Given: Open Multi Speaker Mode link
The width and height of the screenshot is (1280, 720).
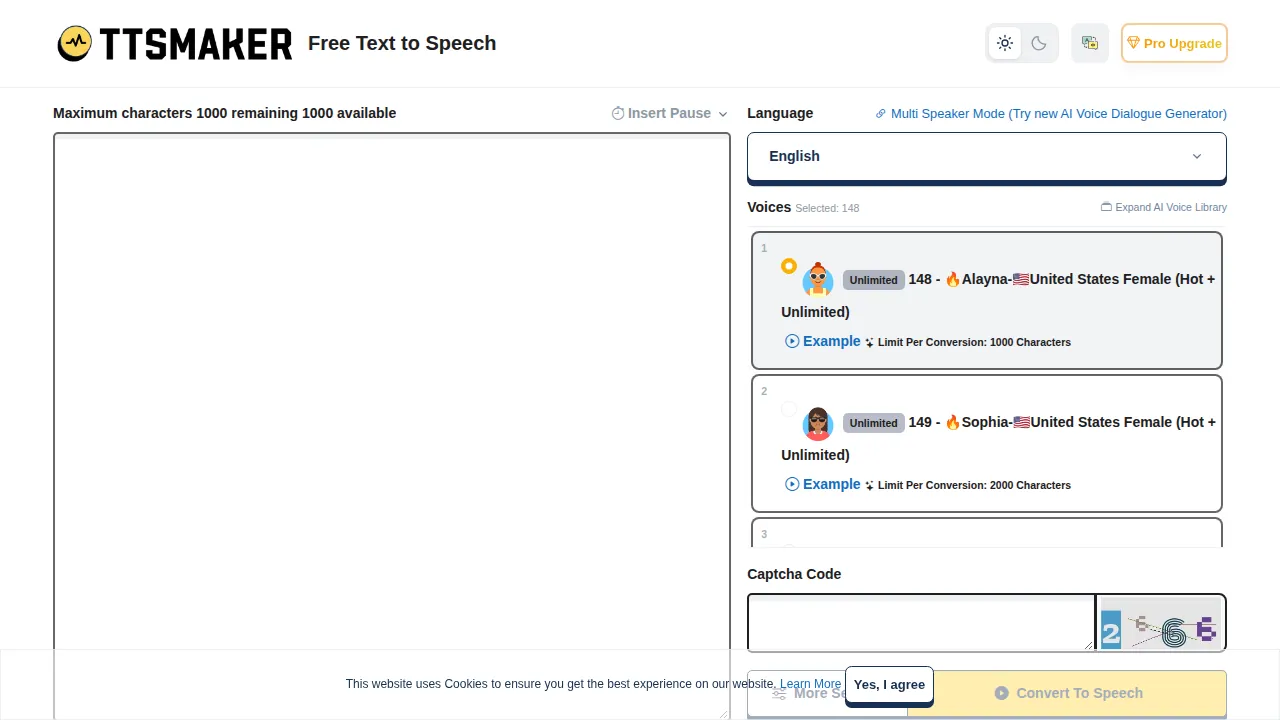Looking at the screenshot, I should 1051,114.
